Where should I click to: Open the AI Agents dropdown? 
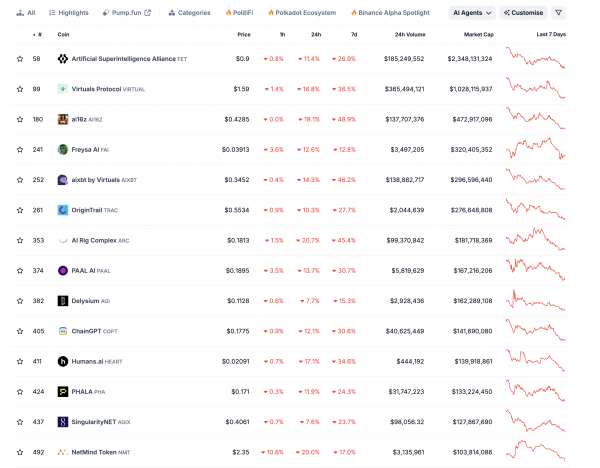(472, 13)
